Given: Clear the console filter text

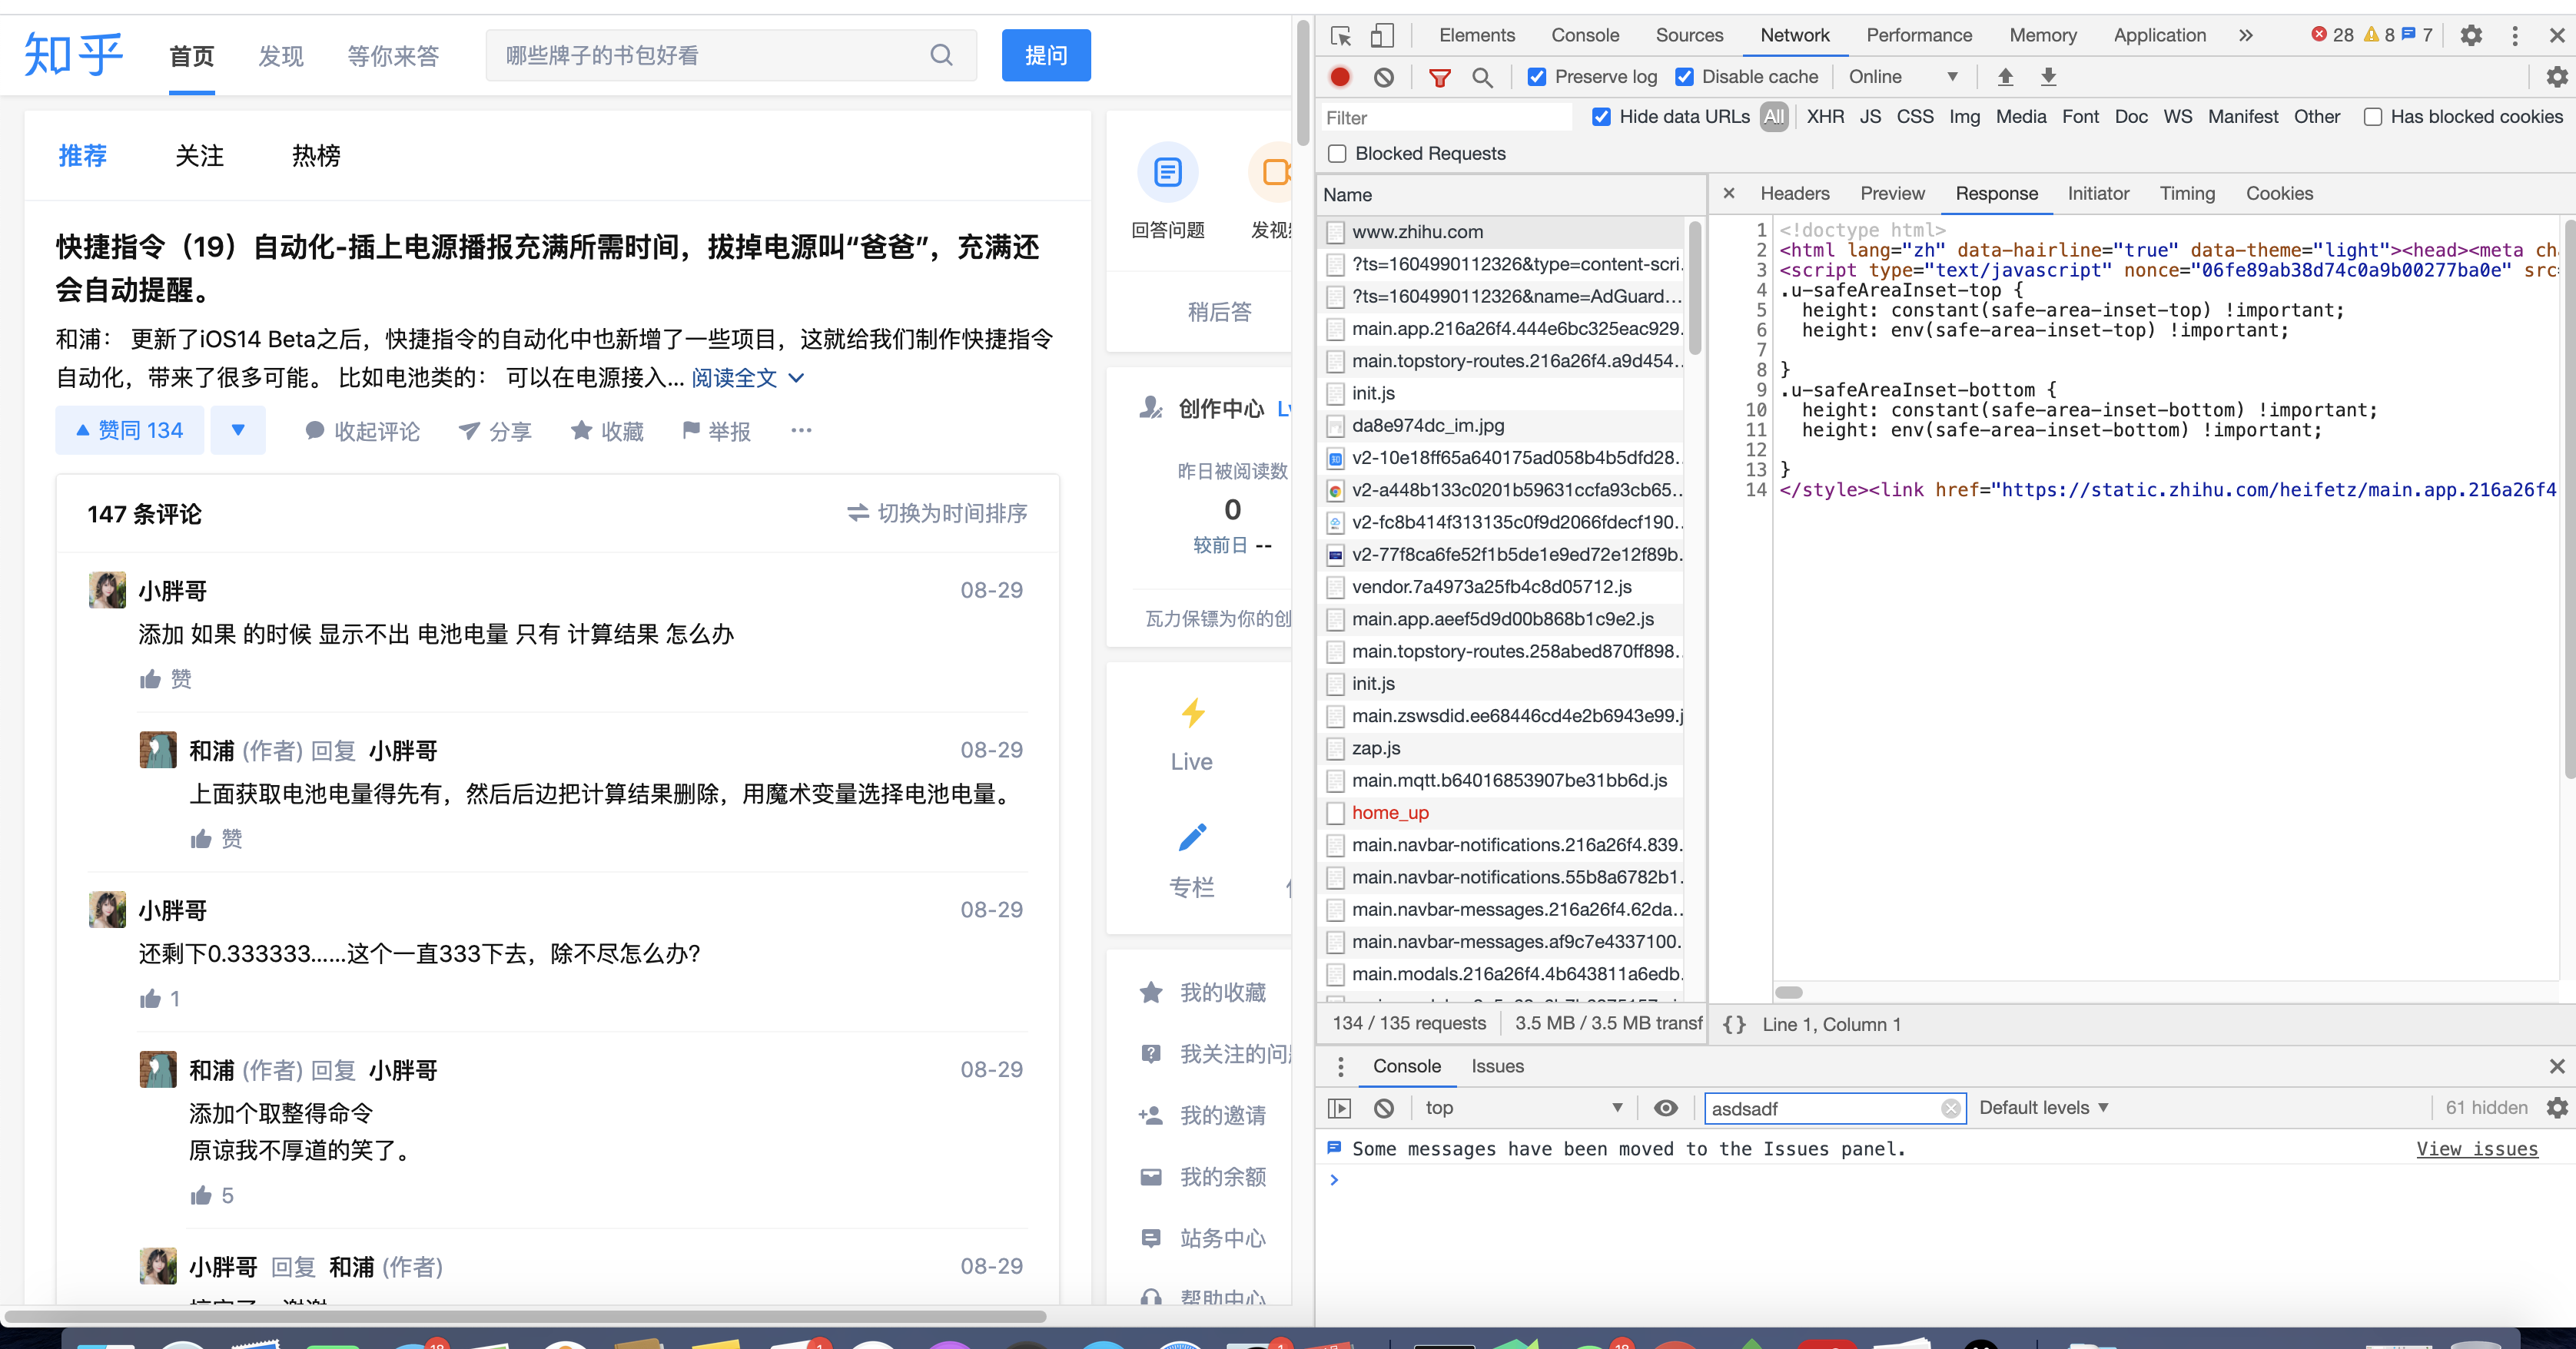Looking at the screenshot, I should pyautogui.click(x=1950, y=1108).
